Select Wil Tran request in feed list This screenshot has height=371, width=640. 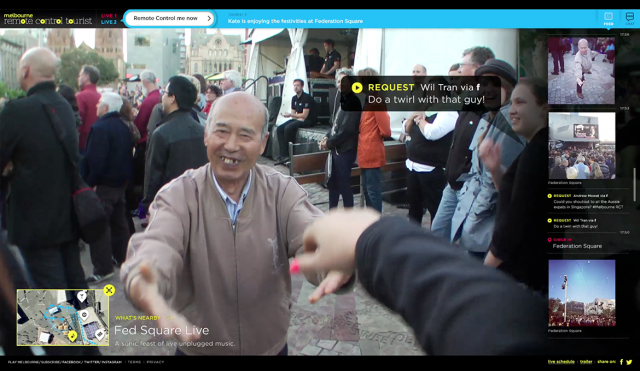click(573, 223)
